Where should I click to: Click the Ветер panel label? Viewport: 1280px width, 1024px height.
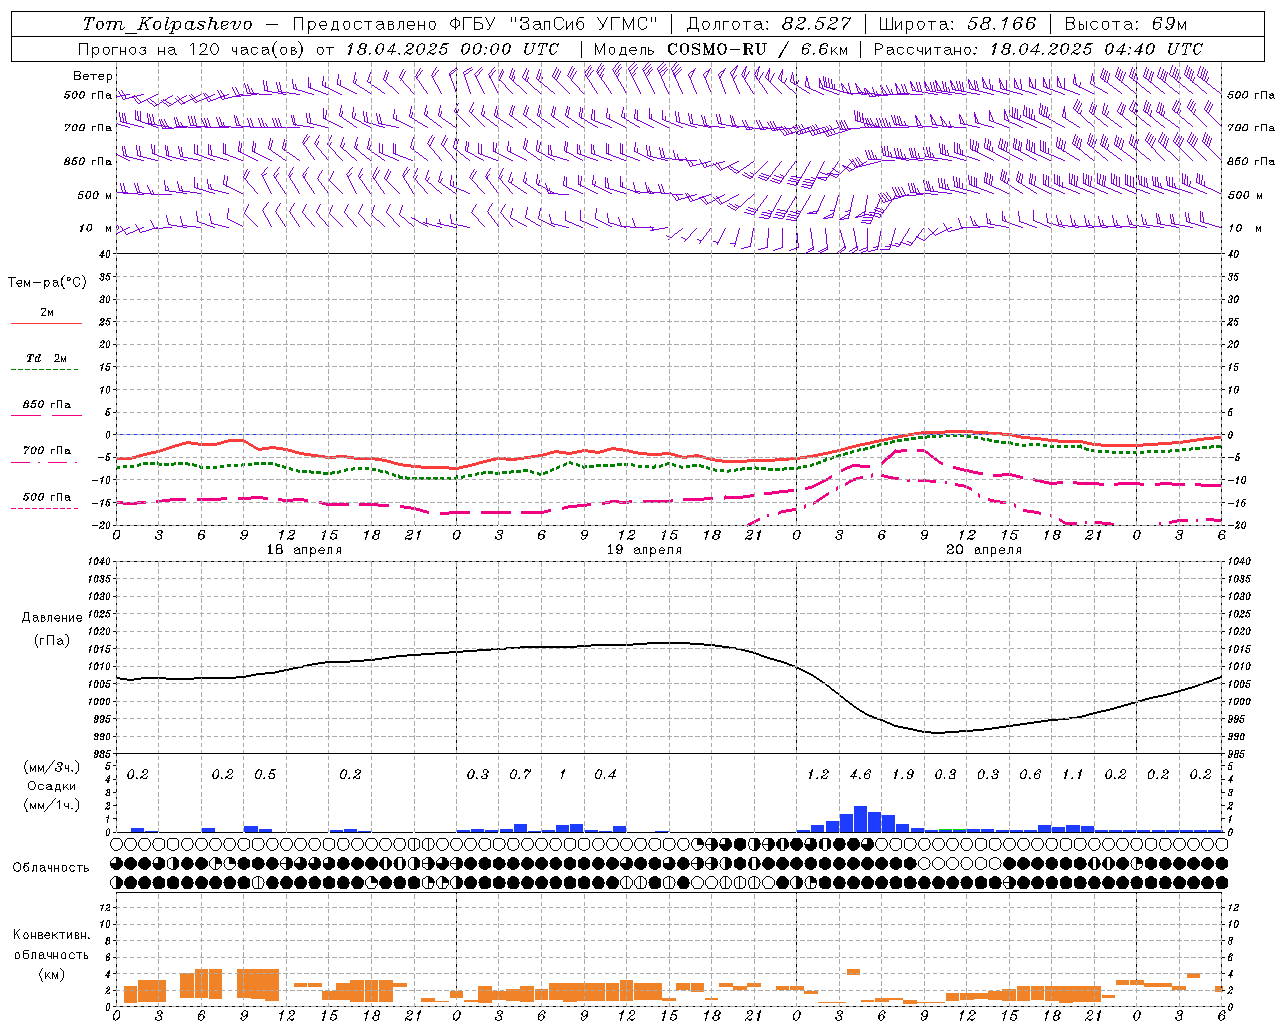(x=93, y=76)
